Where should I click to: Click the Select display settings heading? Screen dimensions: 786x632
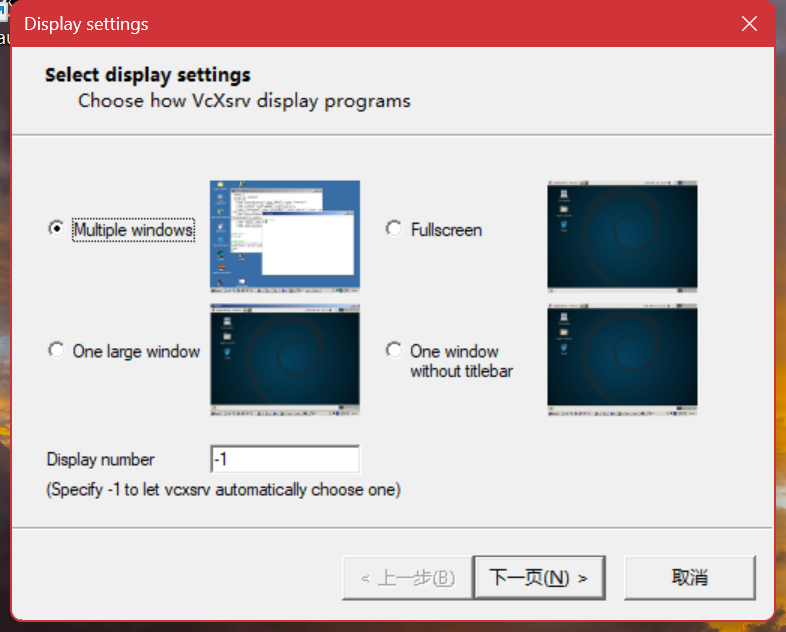(148, 75)
